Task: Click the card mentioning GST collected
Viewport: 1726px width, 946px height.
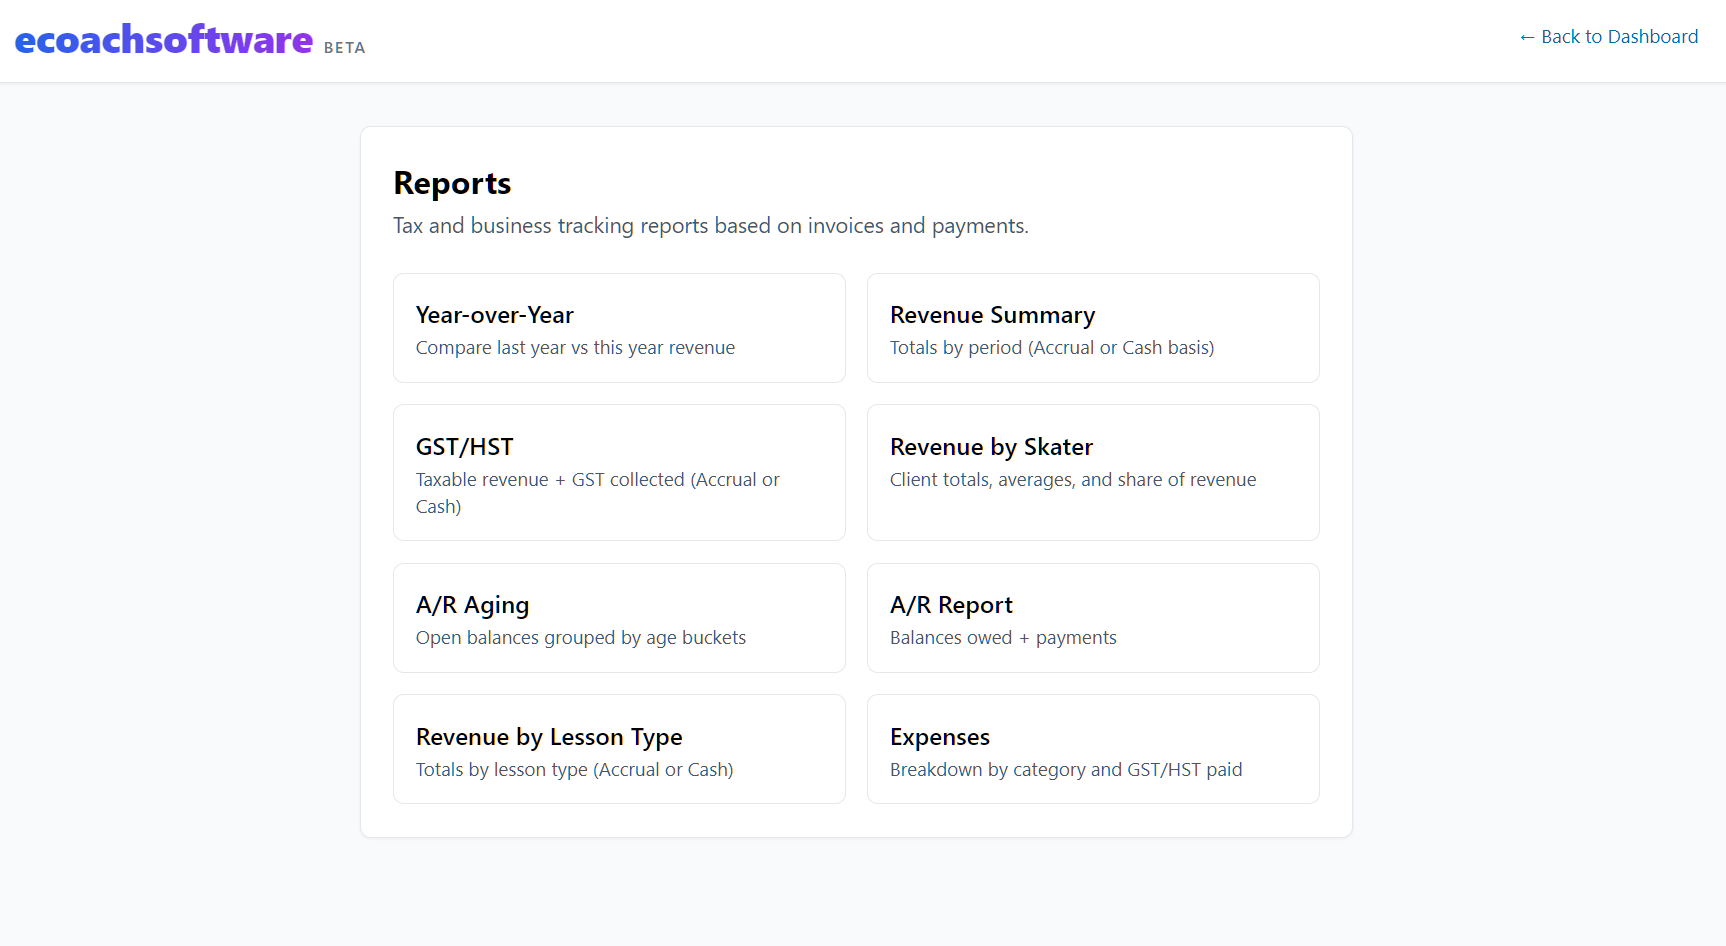Action: point(618,472)
